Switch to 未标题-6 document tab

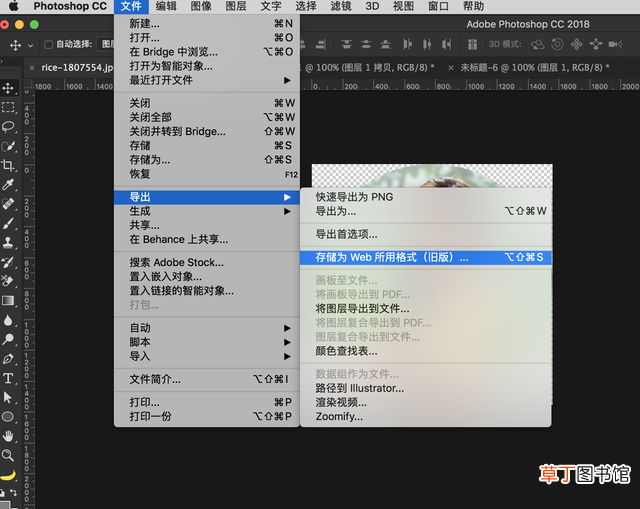click(x=535, y=67)
